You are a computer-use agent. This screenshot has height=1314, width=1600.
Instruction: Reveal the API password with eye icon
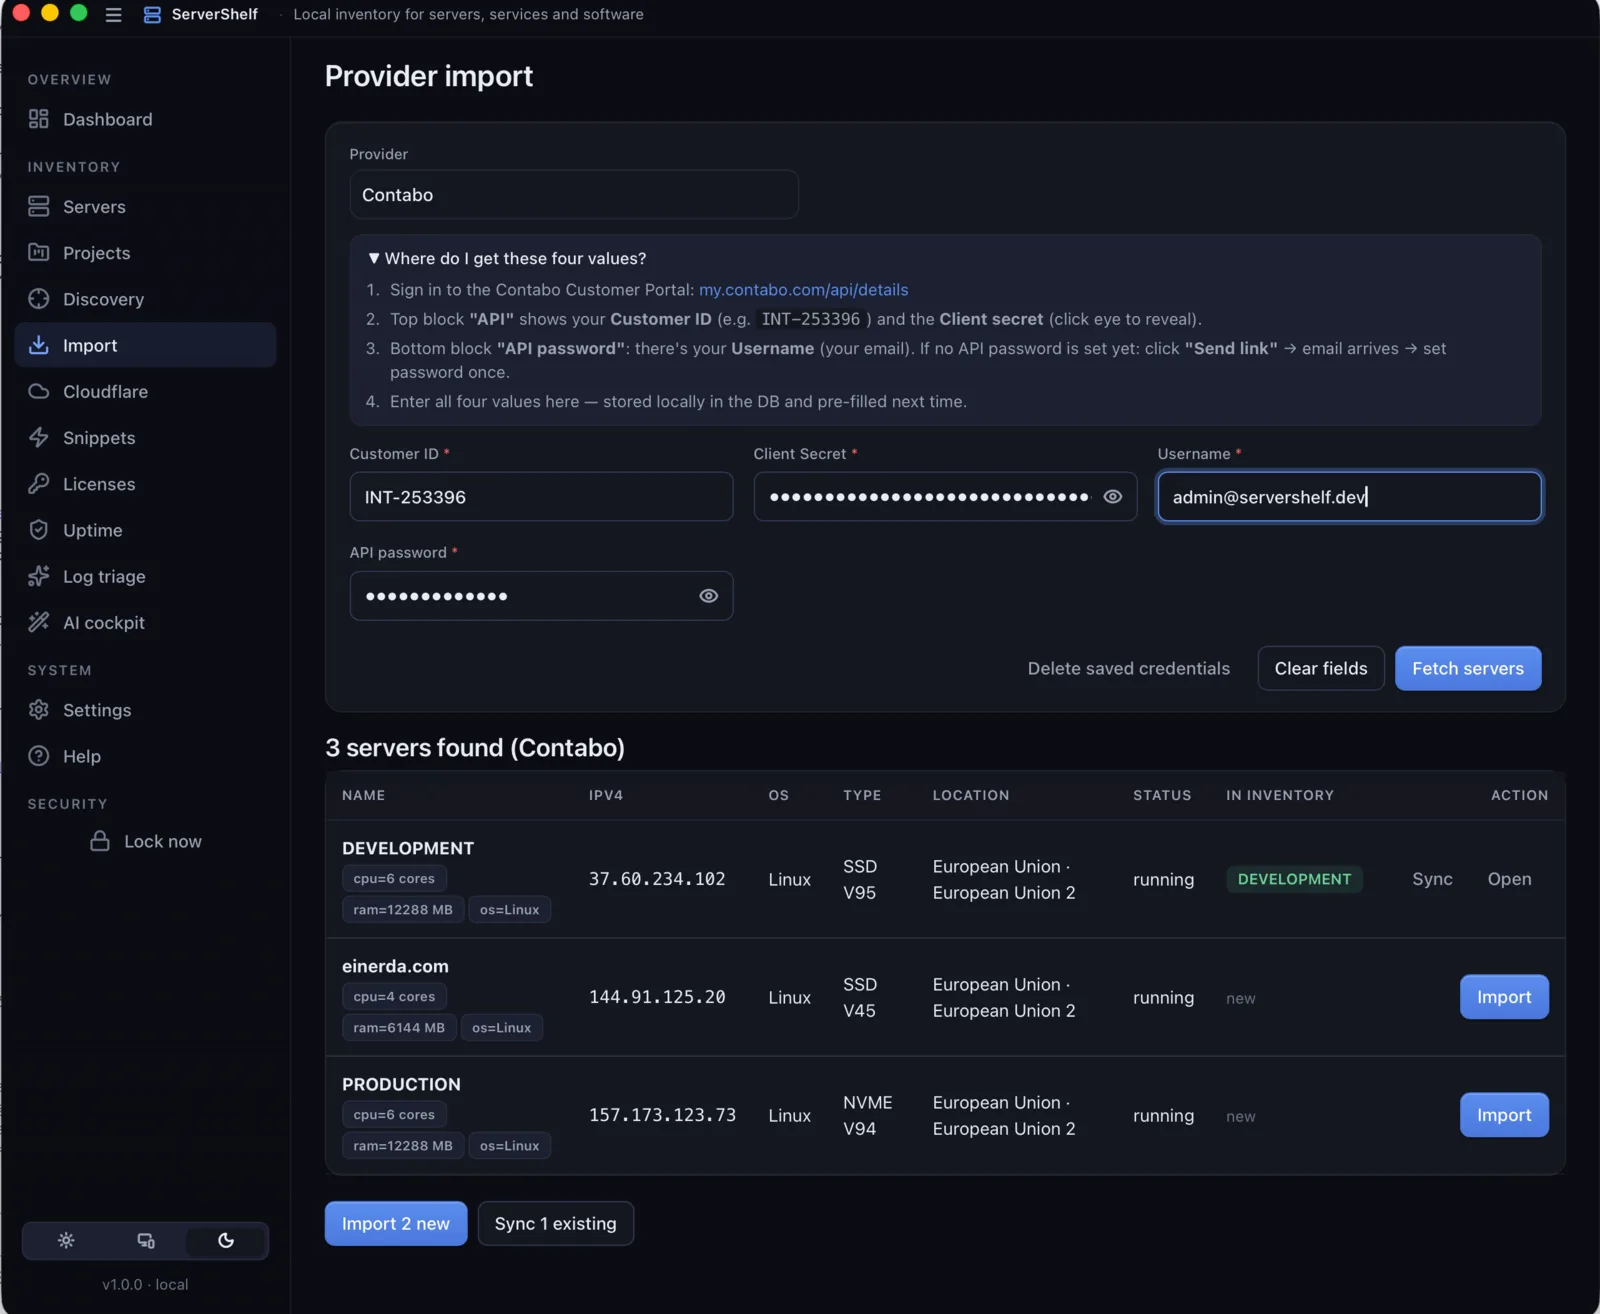click(709, 596)
